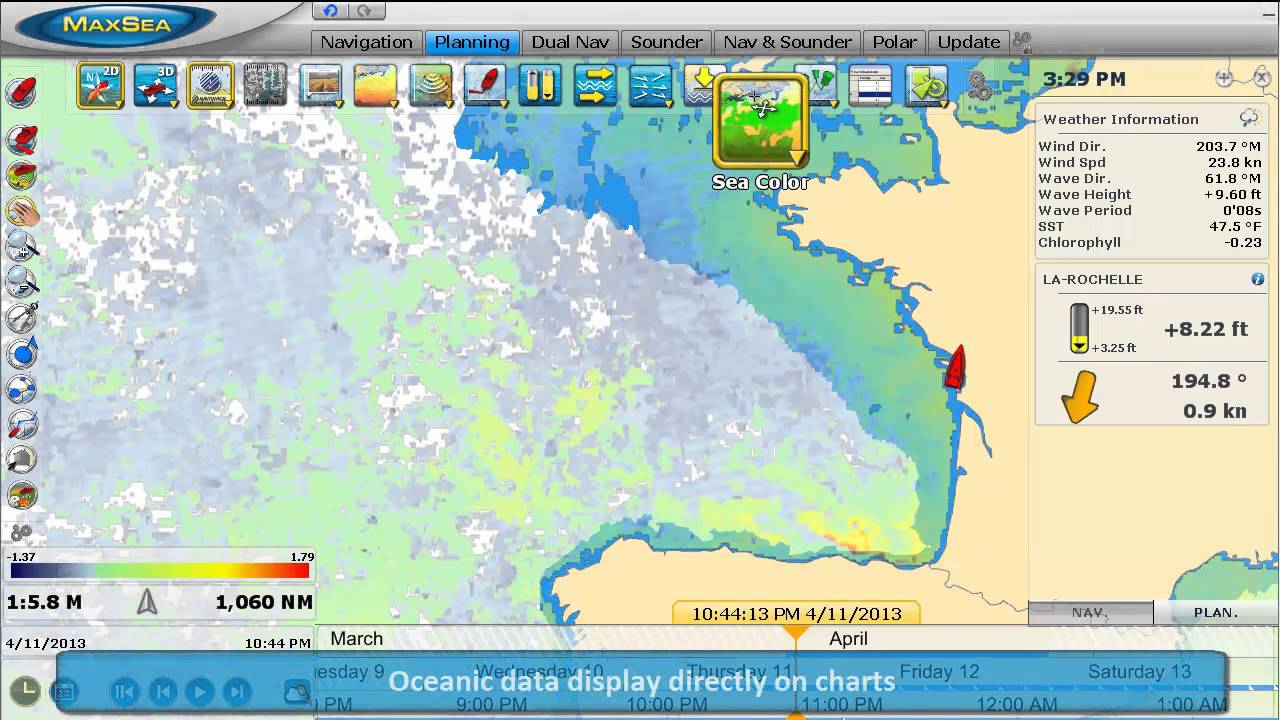Click the table list toolbar icon
The image size is (1280, 720).
click(870, 85)
